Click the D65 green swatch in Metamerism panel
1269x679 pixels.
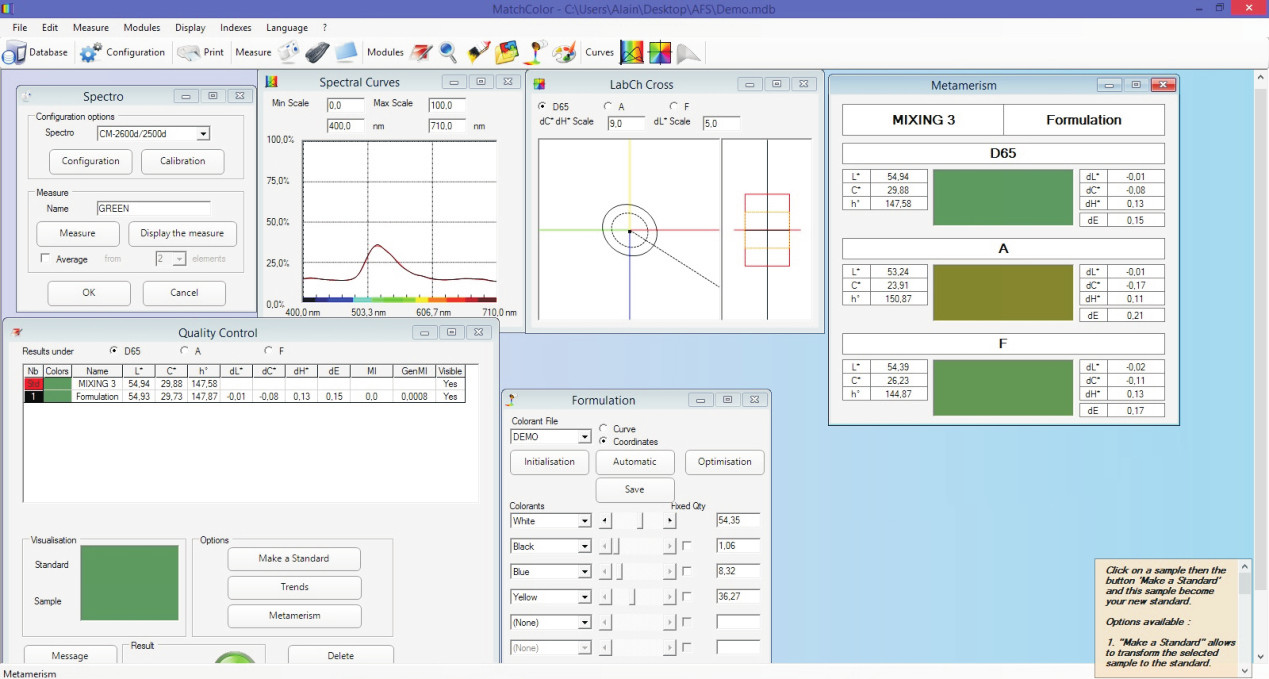point(1002,197)
